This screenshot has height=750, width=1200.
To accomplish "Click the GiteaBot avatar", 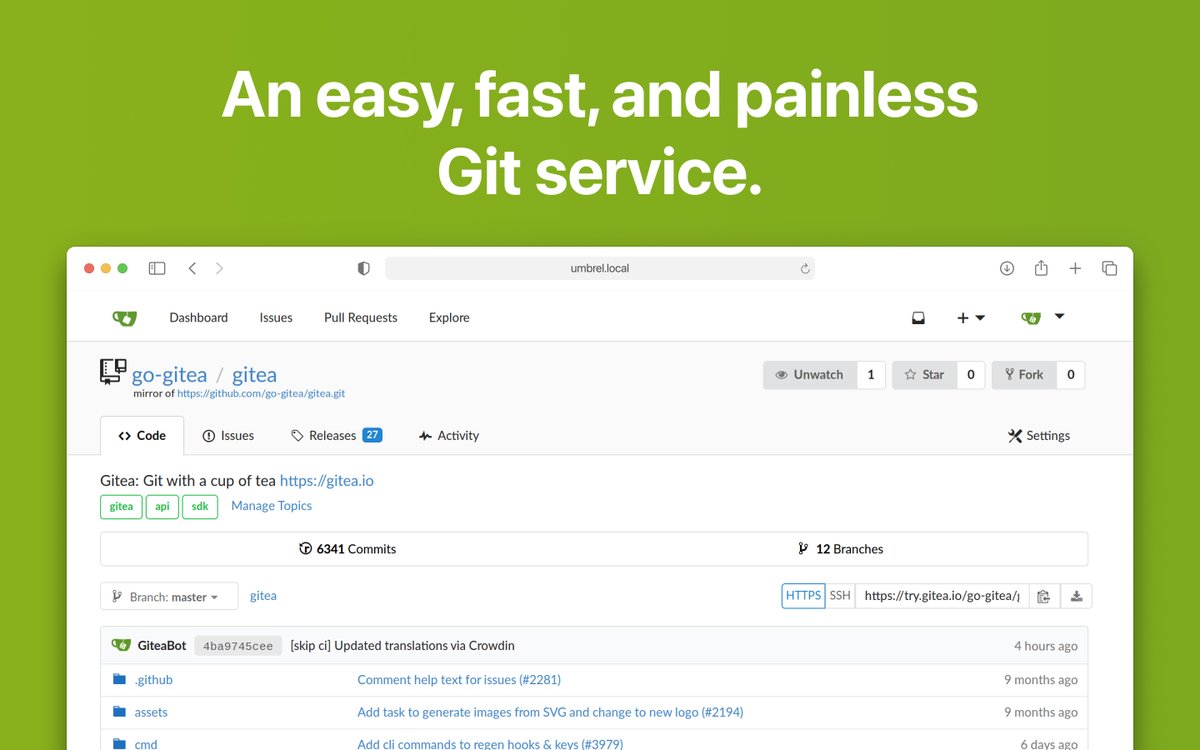I will click(121, 645).
